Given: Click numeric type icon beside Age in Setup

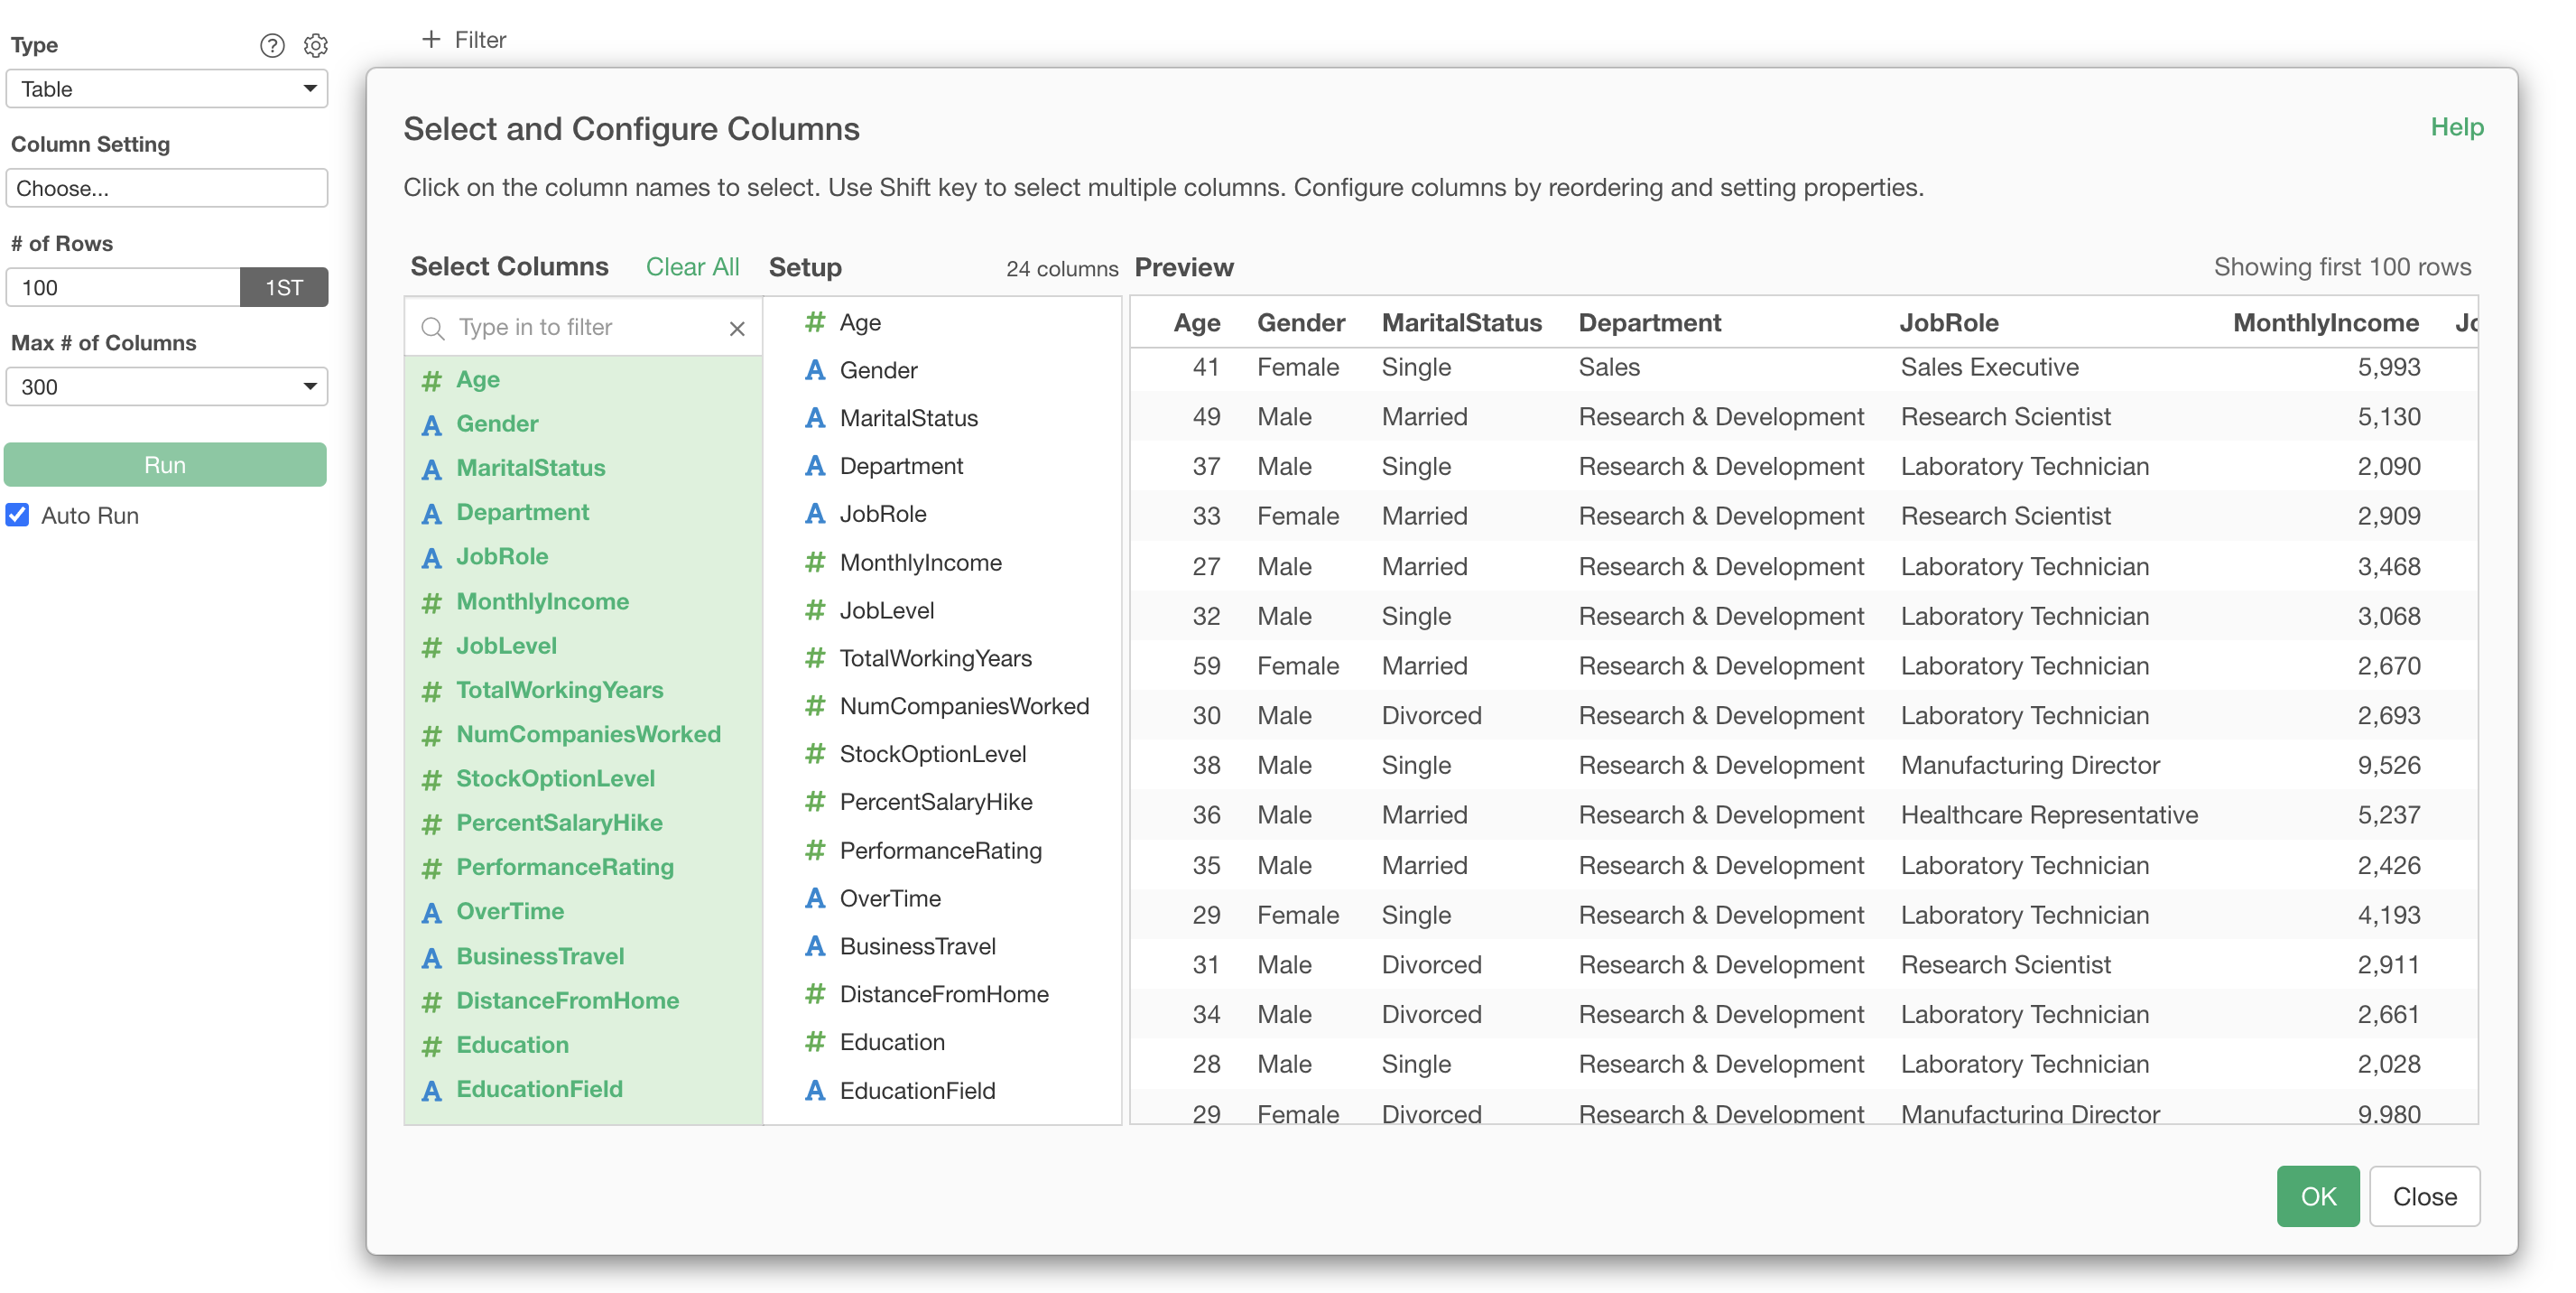Looking at the screenshot, I should 815,322.
